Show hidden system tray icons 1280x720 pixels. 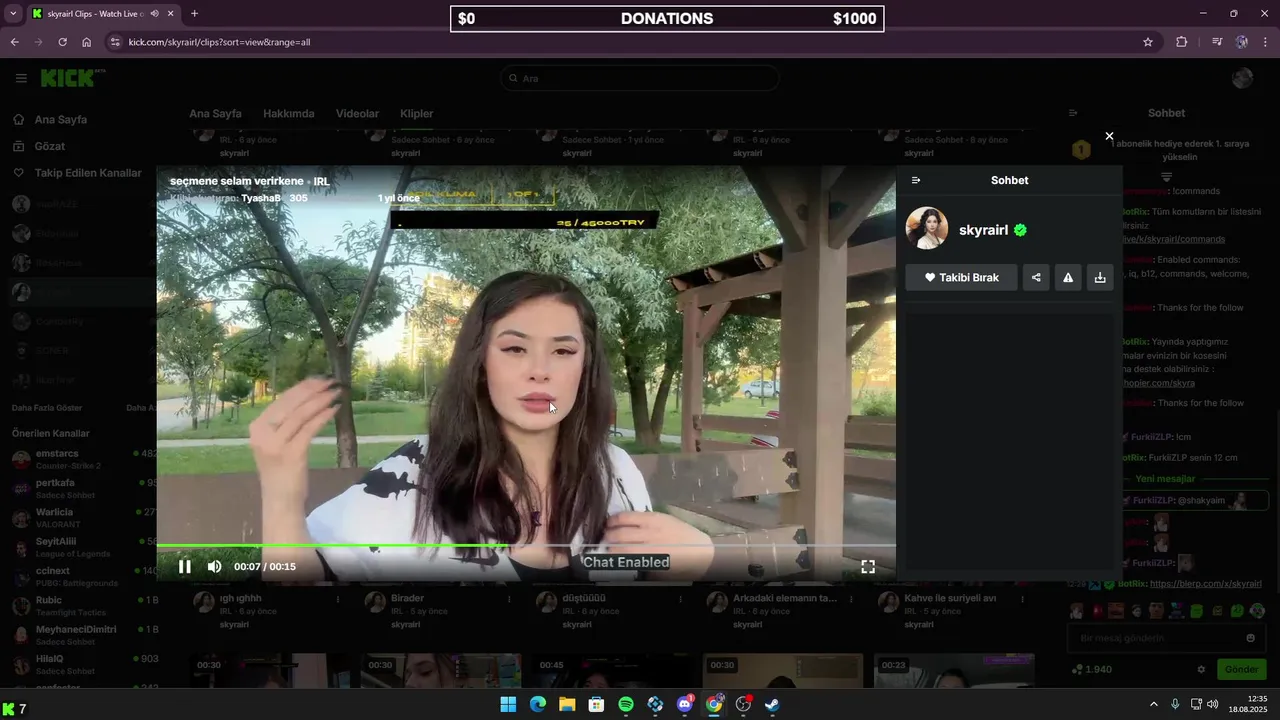coord(1153,704)
